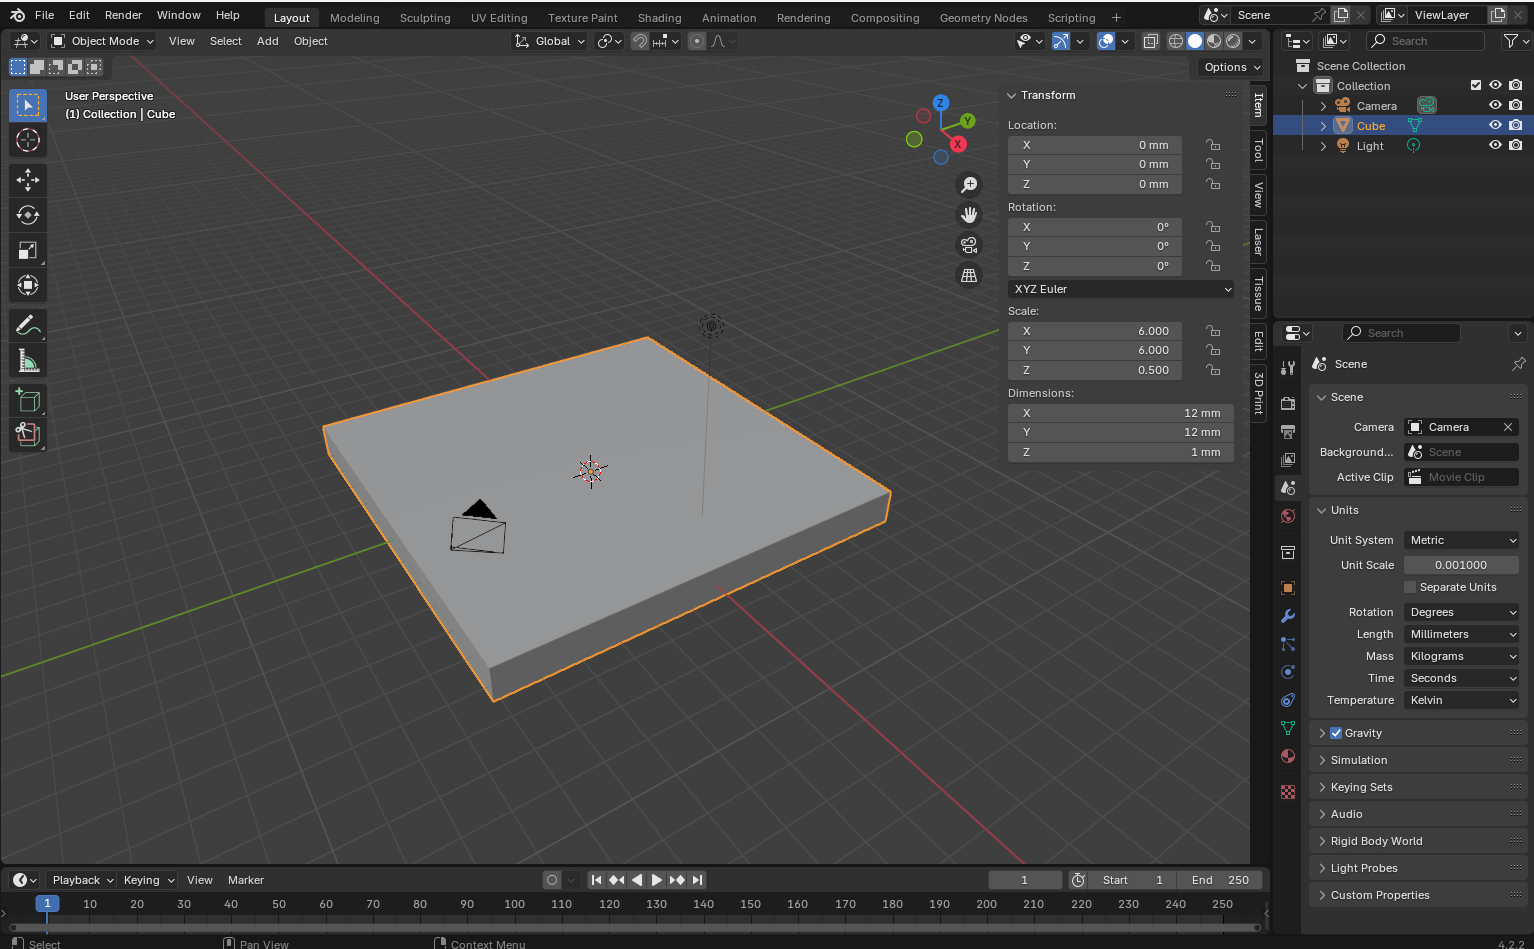Open the Material properties tab icon
The width and height of the screenshot is (1534, 949).
(1288, 756)
